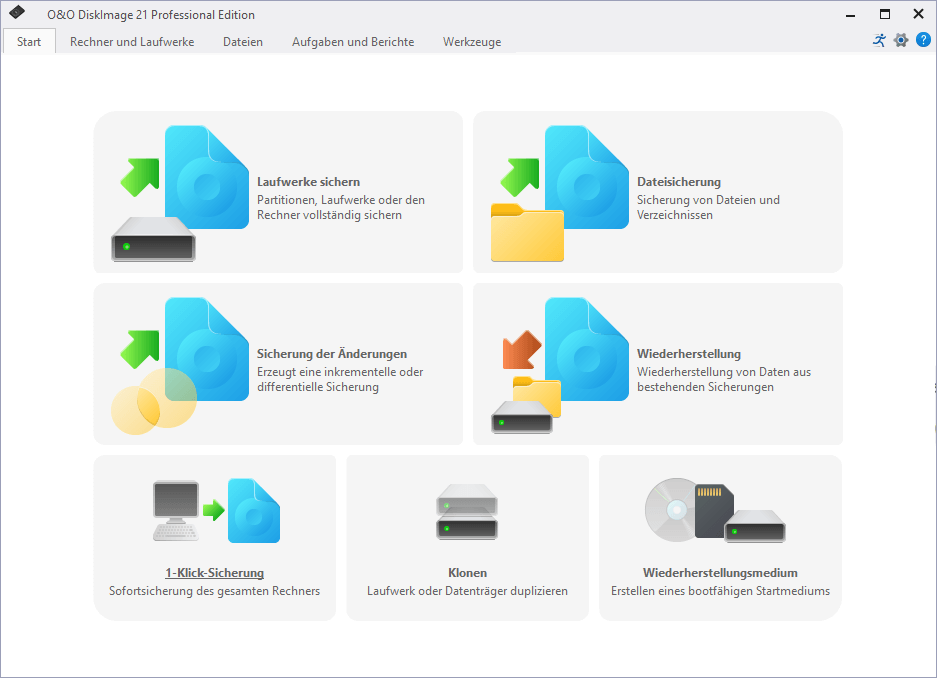Switch to Aufgaben und Berichte tab

click(353, 42)
